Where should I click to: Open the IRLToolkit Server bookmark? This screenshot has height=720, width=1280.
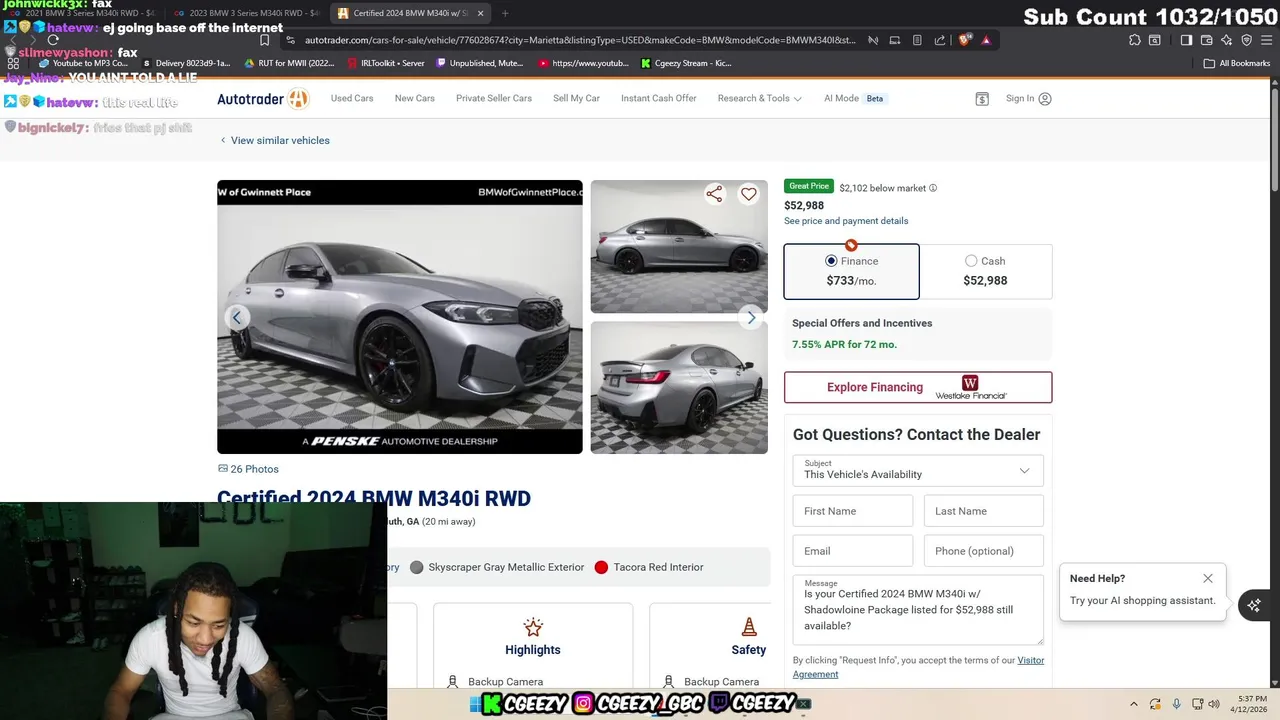coord(386,63)
